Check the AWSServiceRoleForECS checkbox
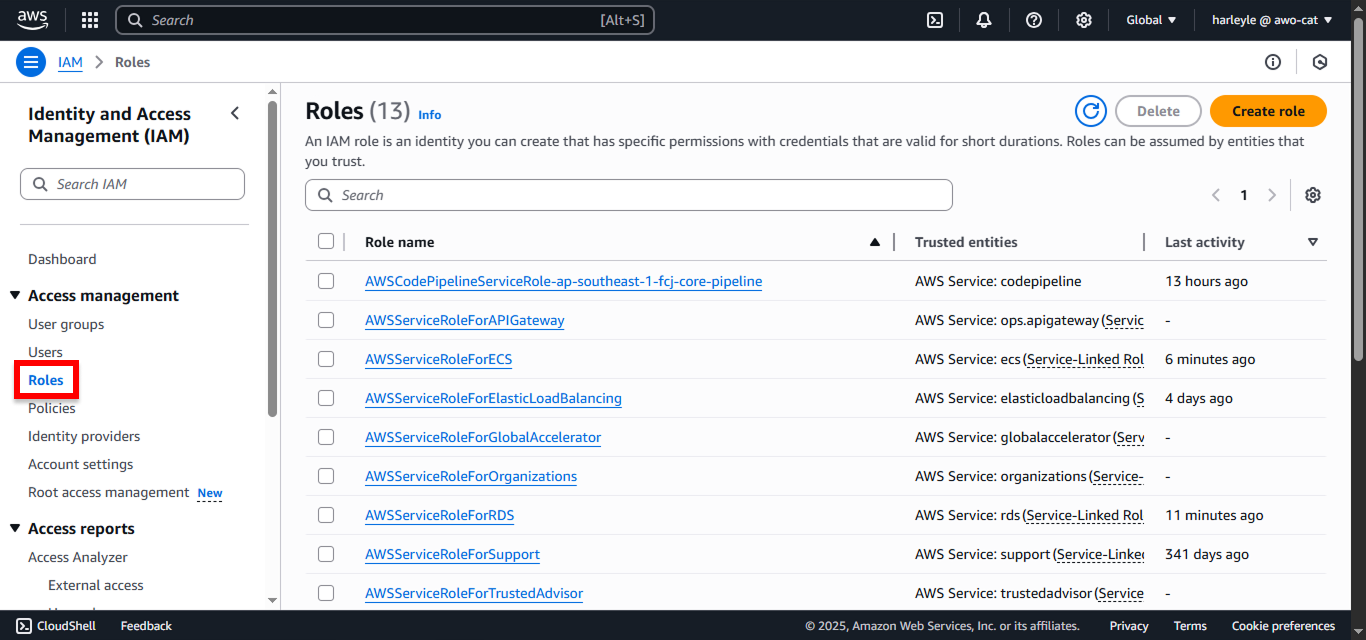This screenshot has width=1366, height=640. point(326,359)
